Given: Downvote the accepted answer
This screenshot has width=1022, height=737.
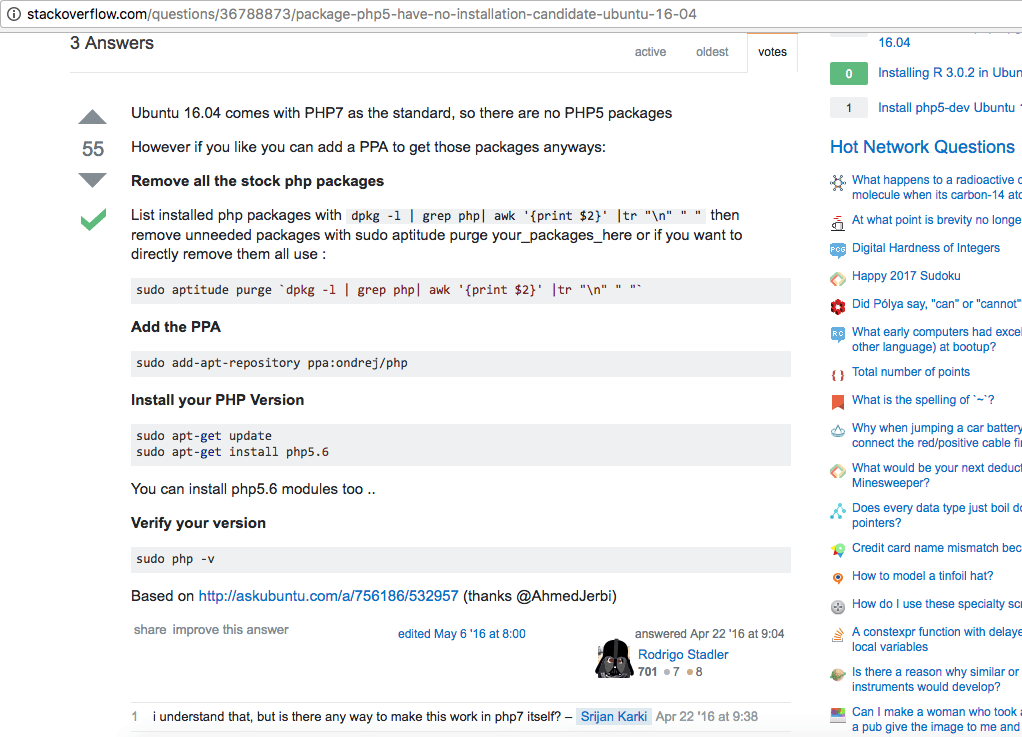Looking at the screenshot, I should tap(92, 181).
